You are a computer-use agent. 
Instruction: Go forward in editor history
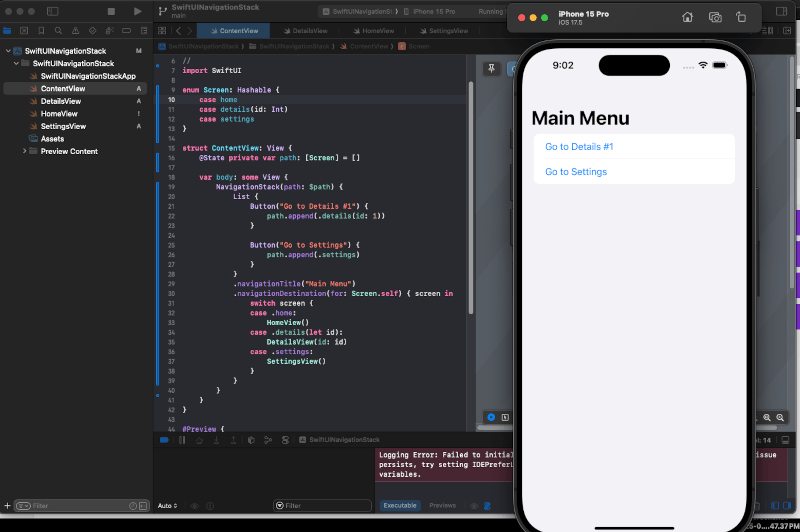click(x=190, y=31)
